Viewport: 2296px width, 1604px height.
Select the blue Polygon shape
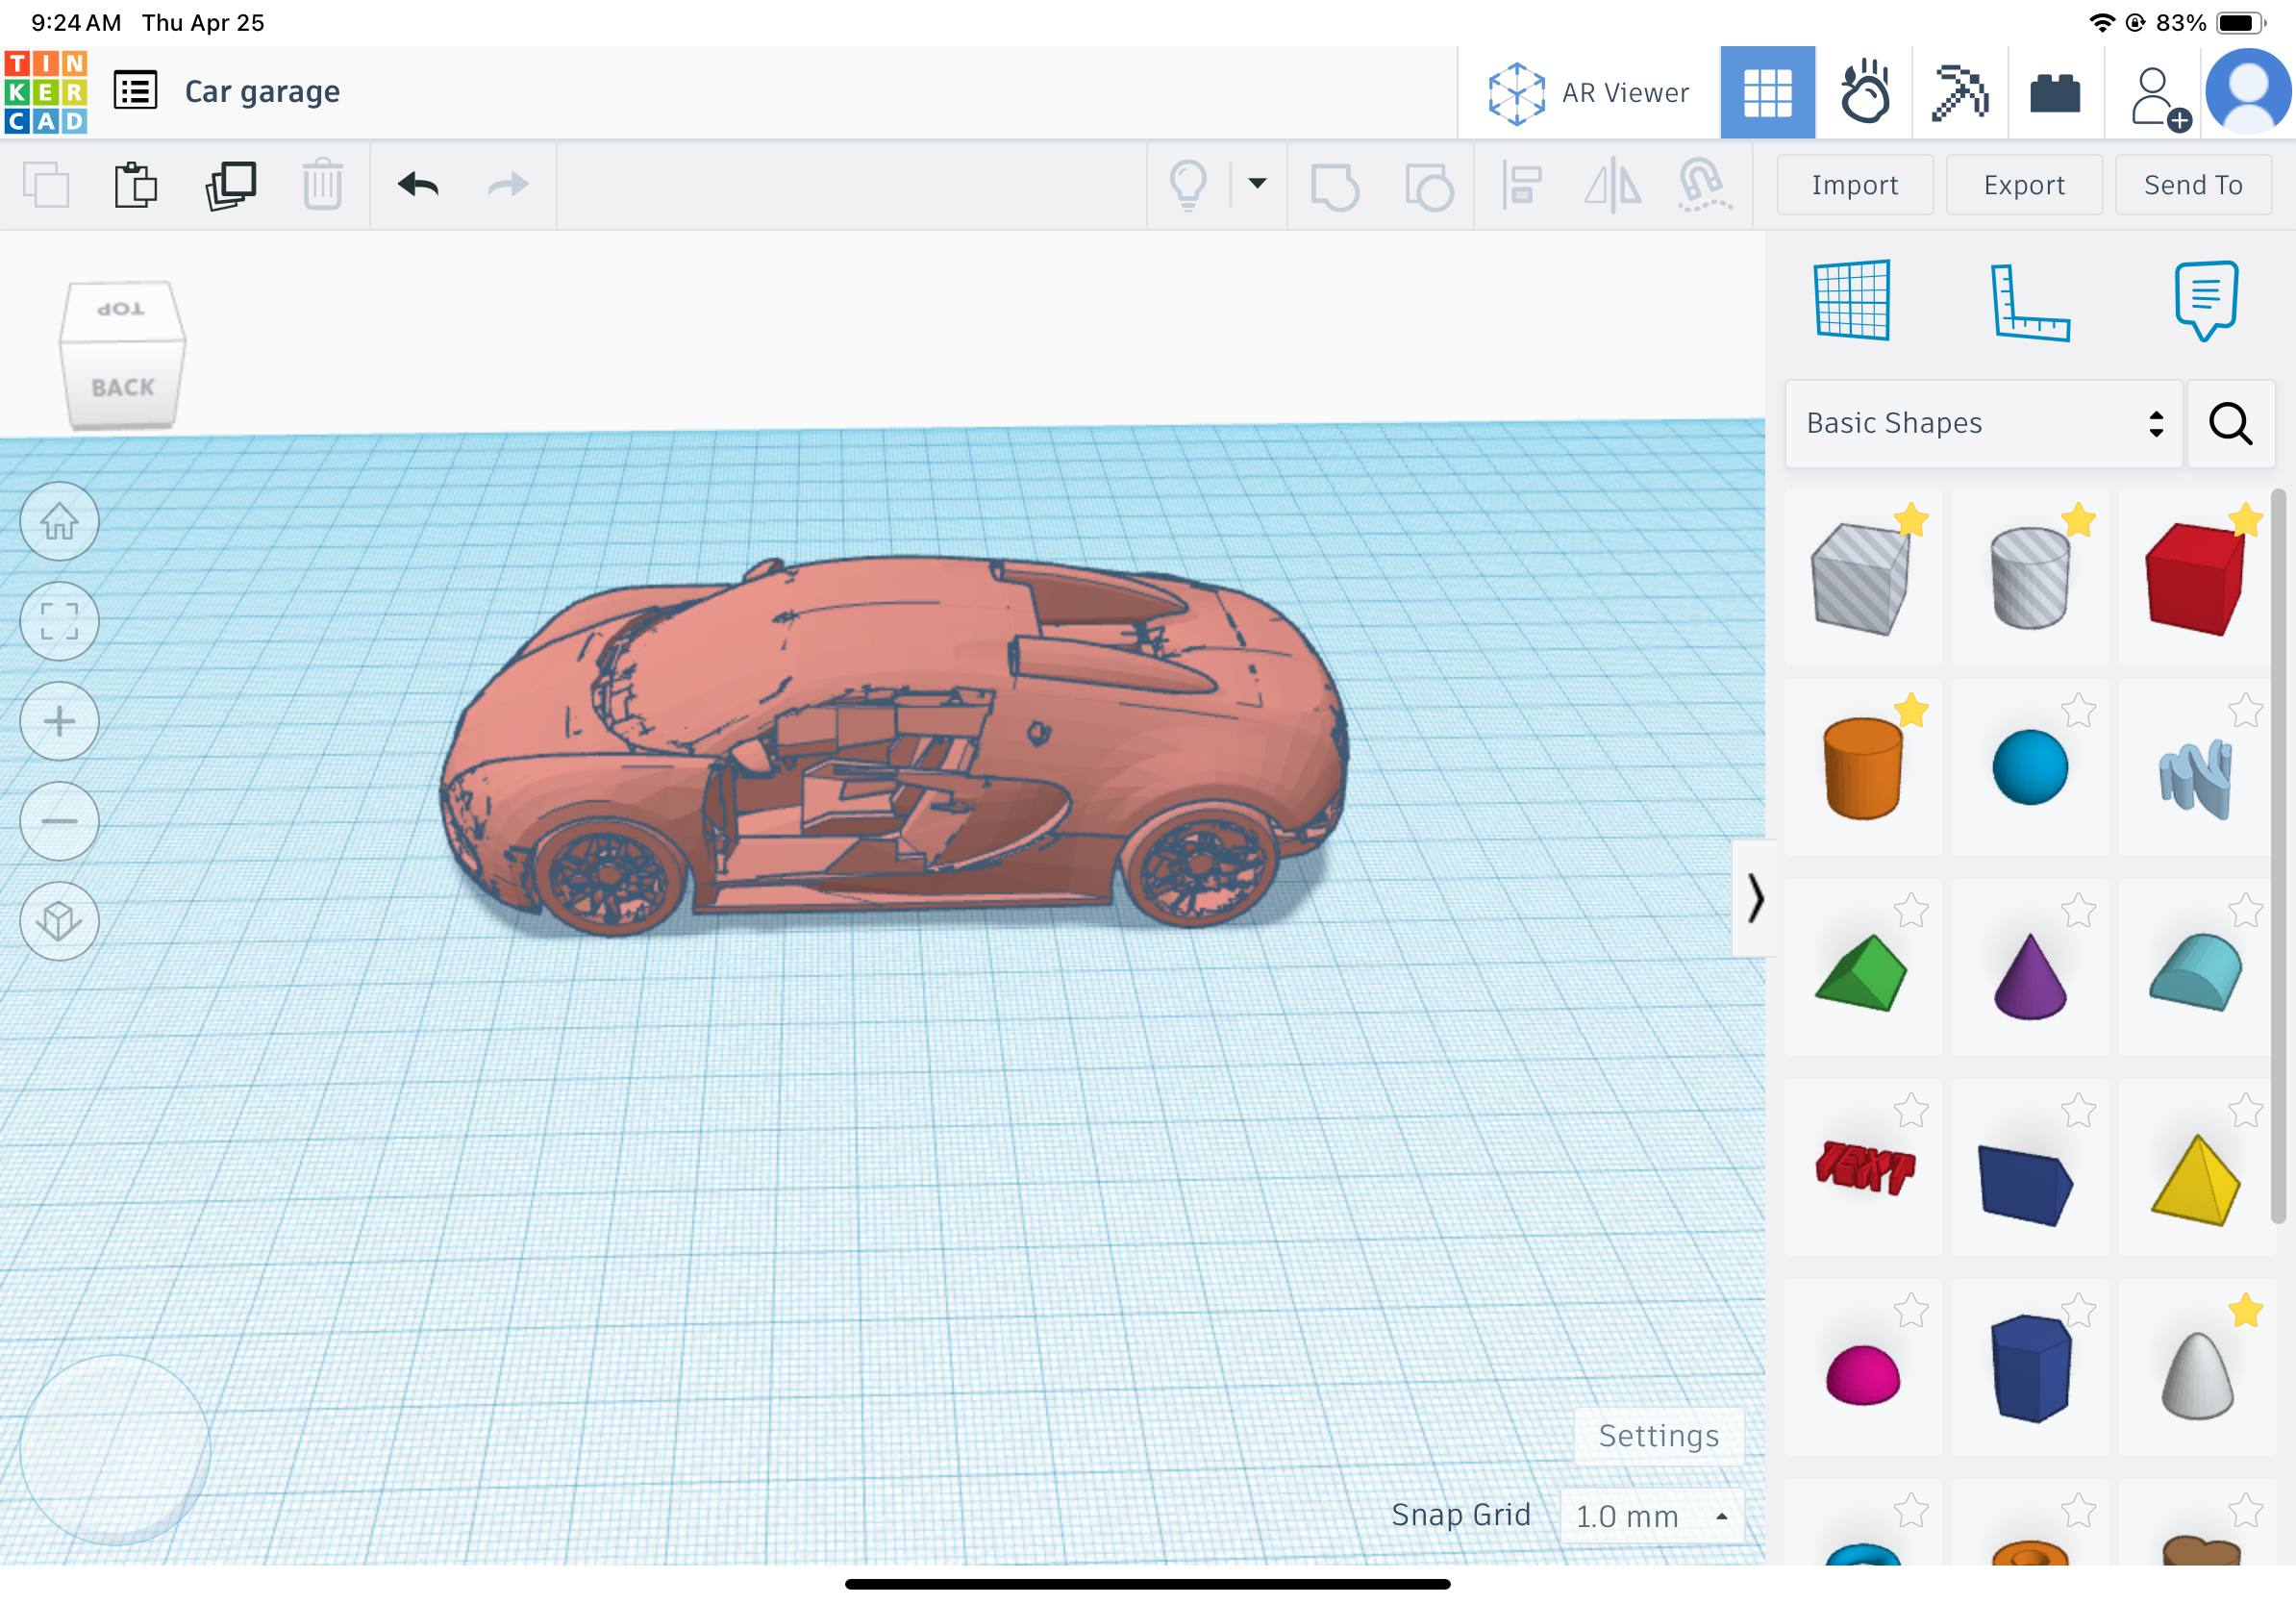point(2029,1368)
